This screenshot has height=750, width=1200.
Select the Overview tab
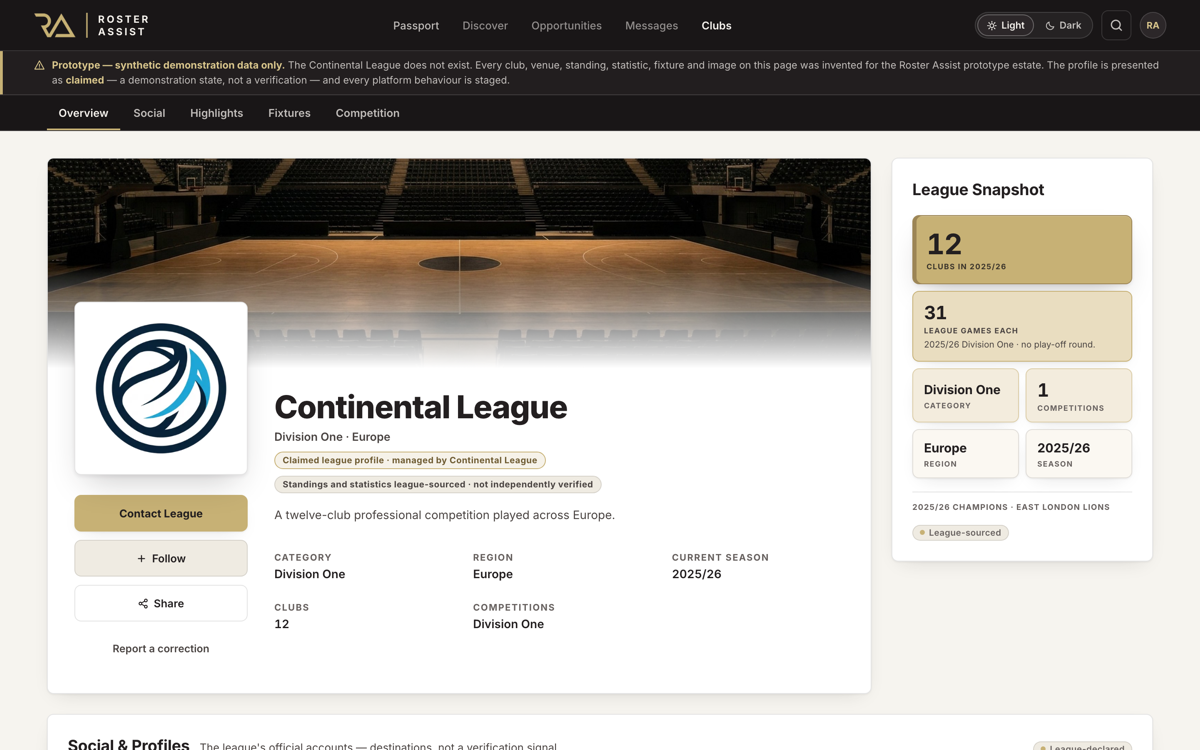tap(83, 113)
